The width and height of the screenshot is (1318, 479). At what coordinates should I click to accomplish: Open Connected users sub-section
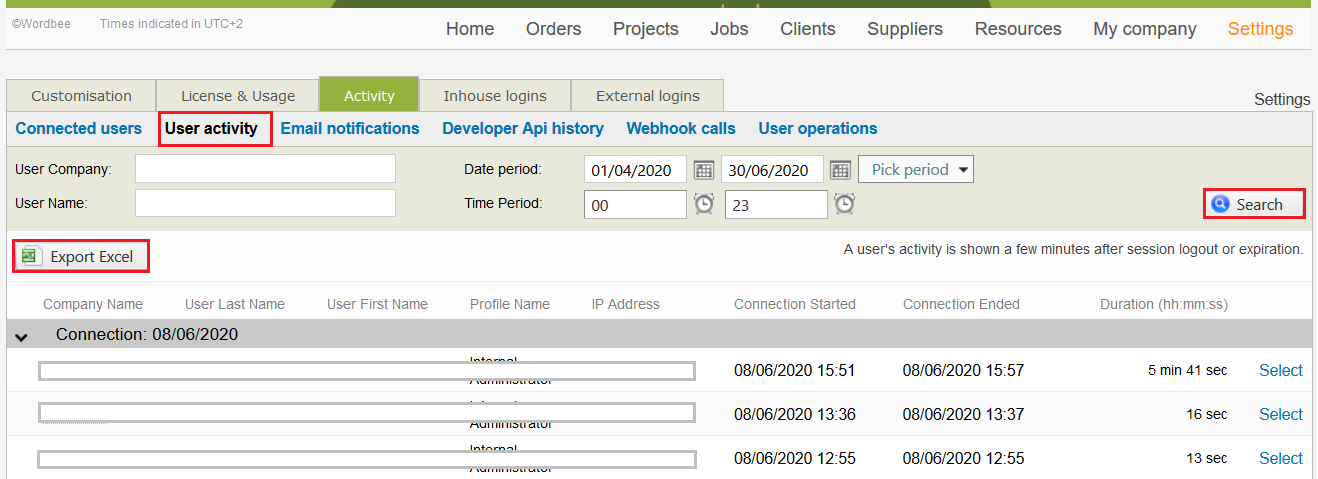click(79, 128)
